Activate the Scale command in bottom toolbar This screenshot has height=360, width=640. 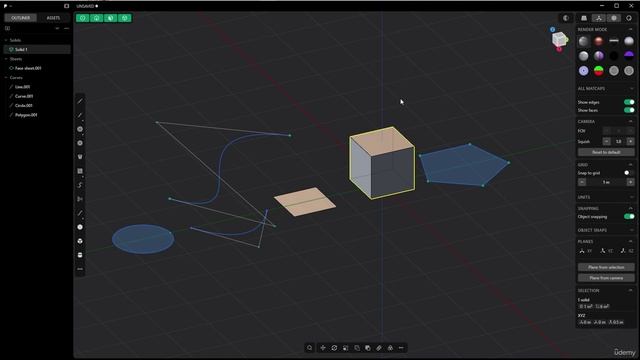pyautogui.click(x=346, y=348)
